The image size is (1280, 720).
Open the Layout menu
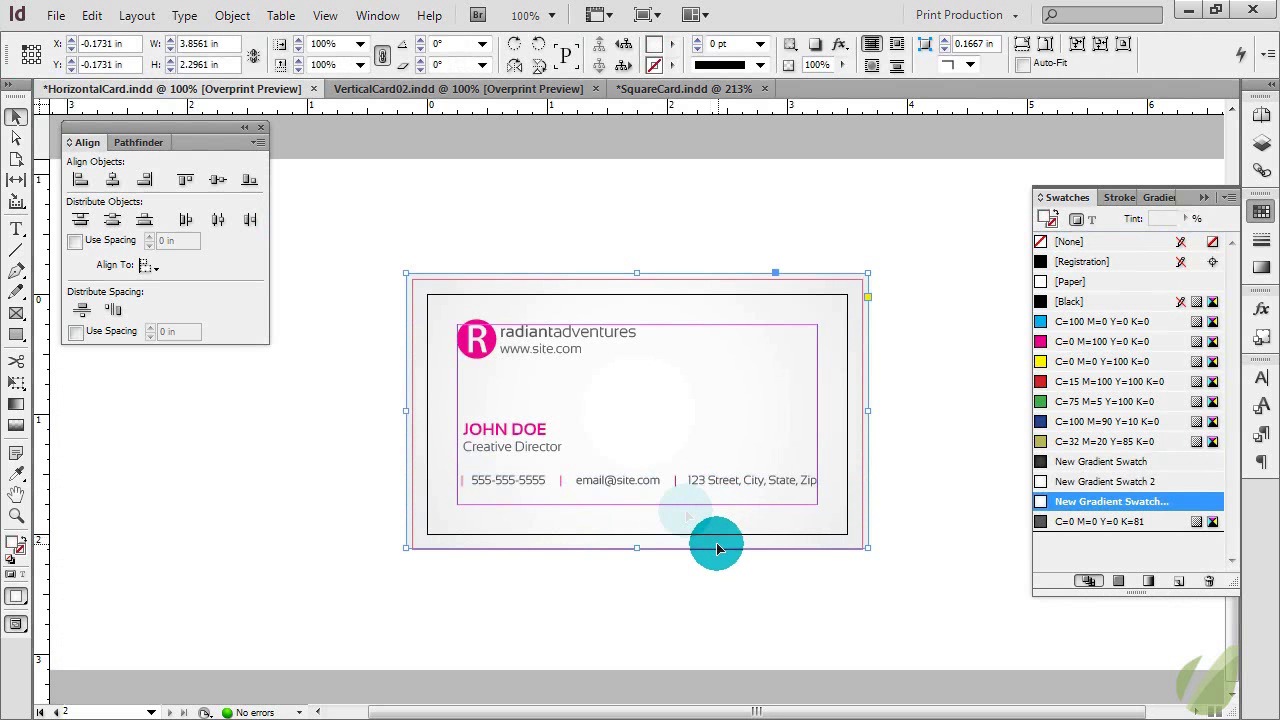pos(137,15)
